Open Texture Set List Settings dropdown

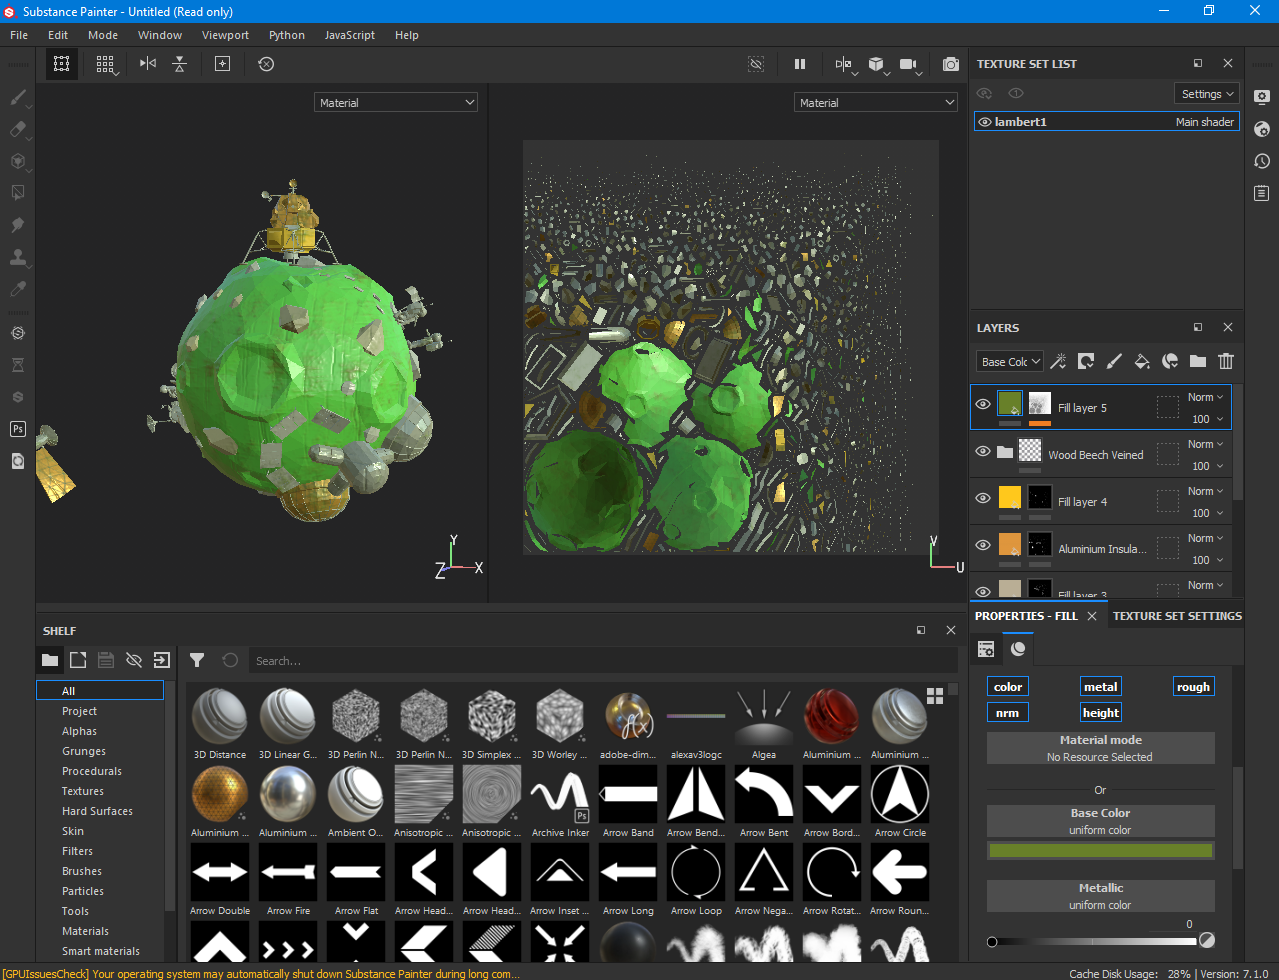tap(1207, 94)
